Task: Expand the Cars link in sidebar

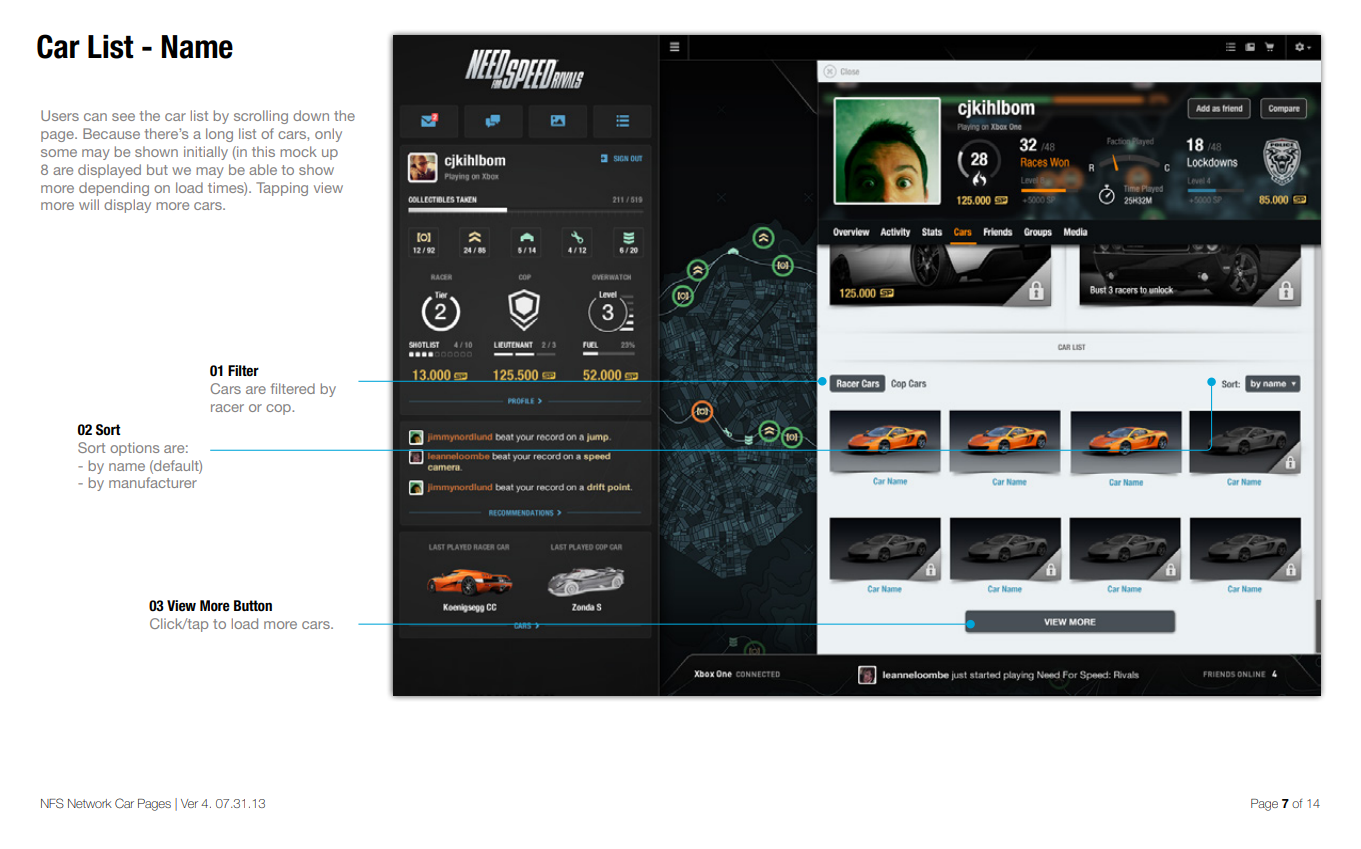Action: click(x=526, y=626)
